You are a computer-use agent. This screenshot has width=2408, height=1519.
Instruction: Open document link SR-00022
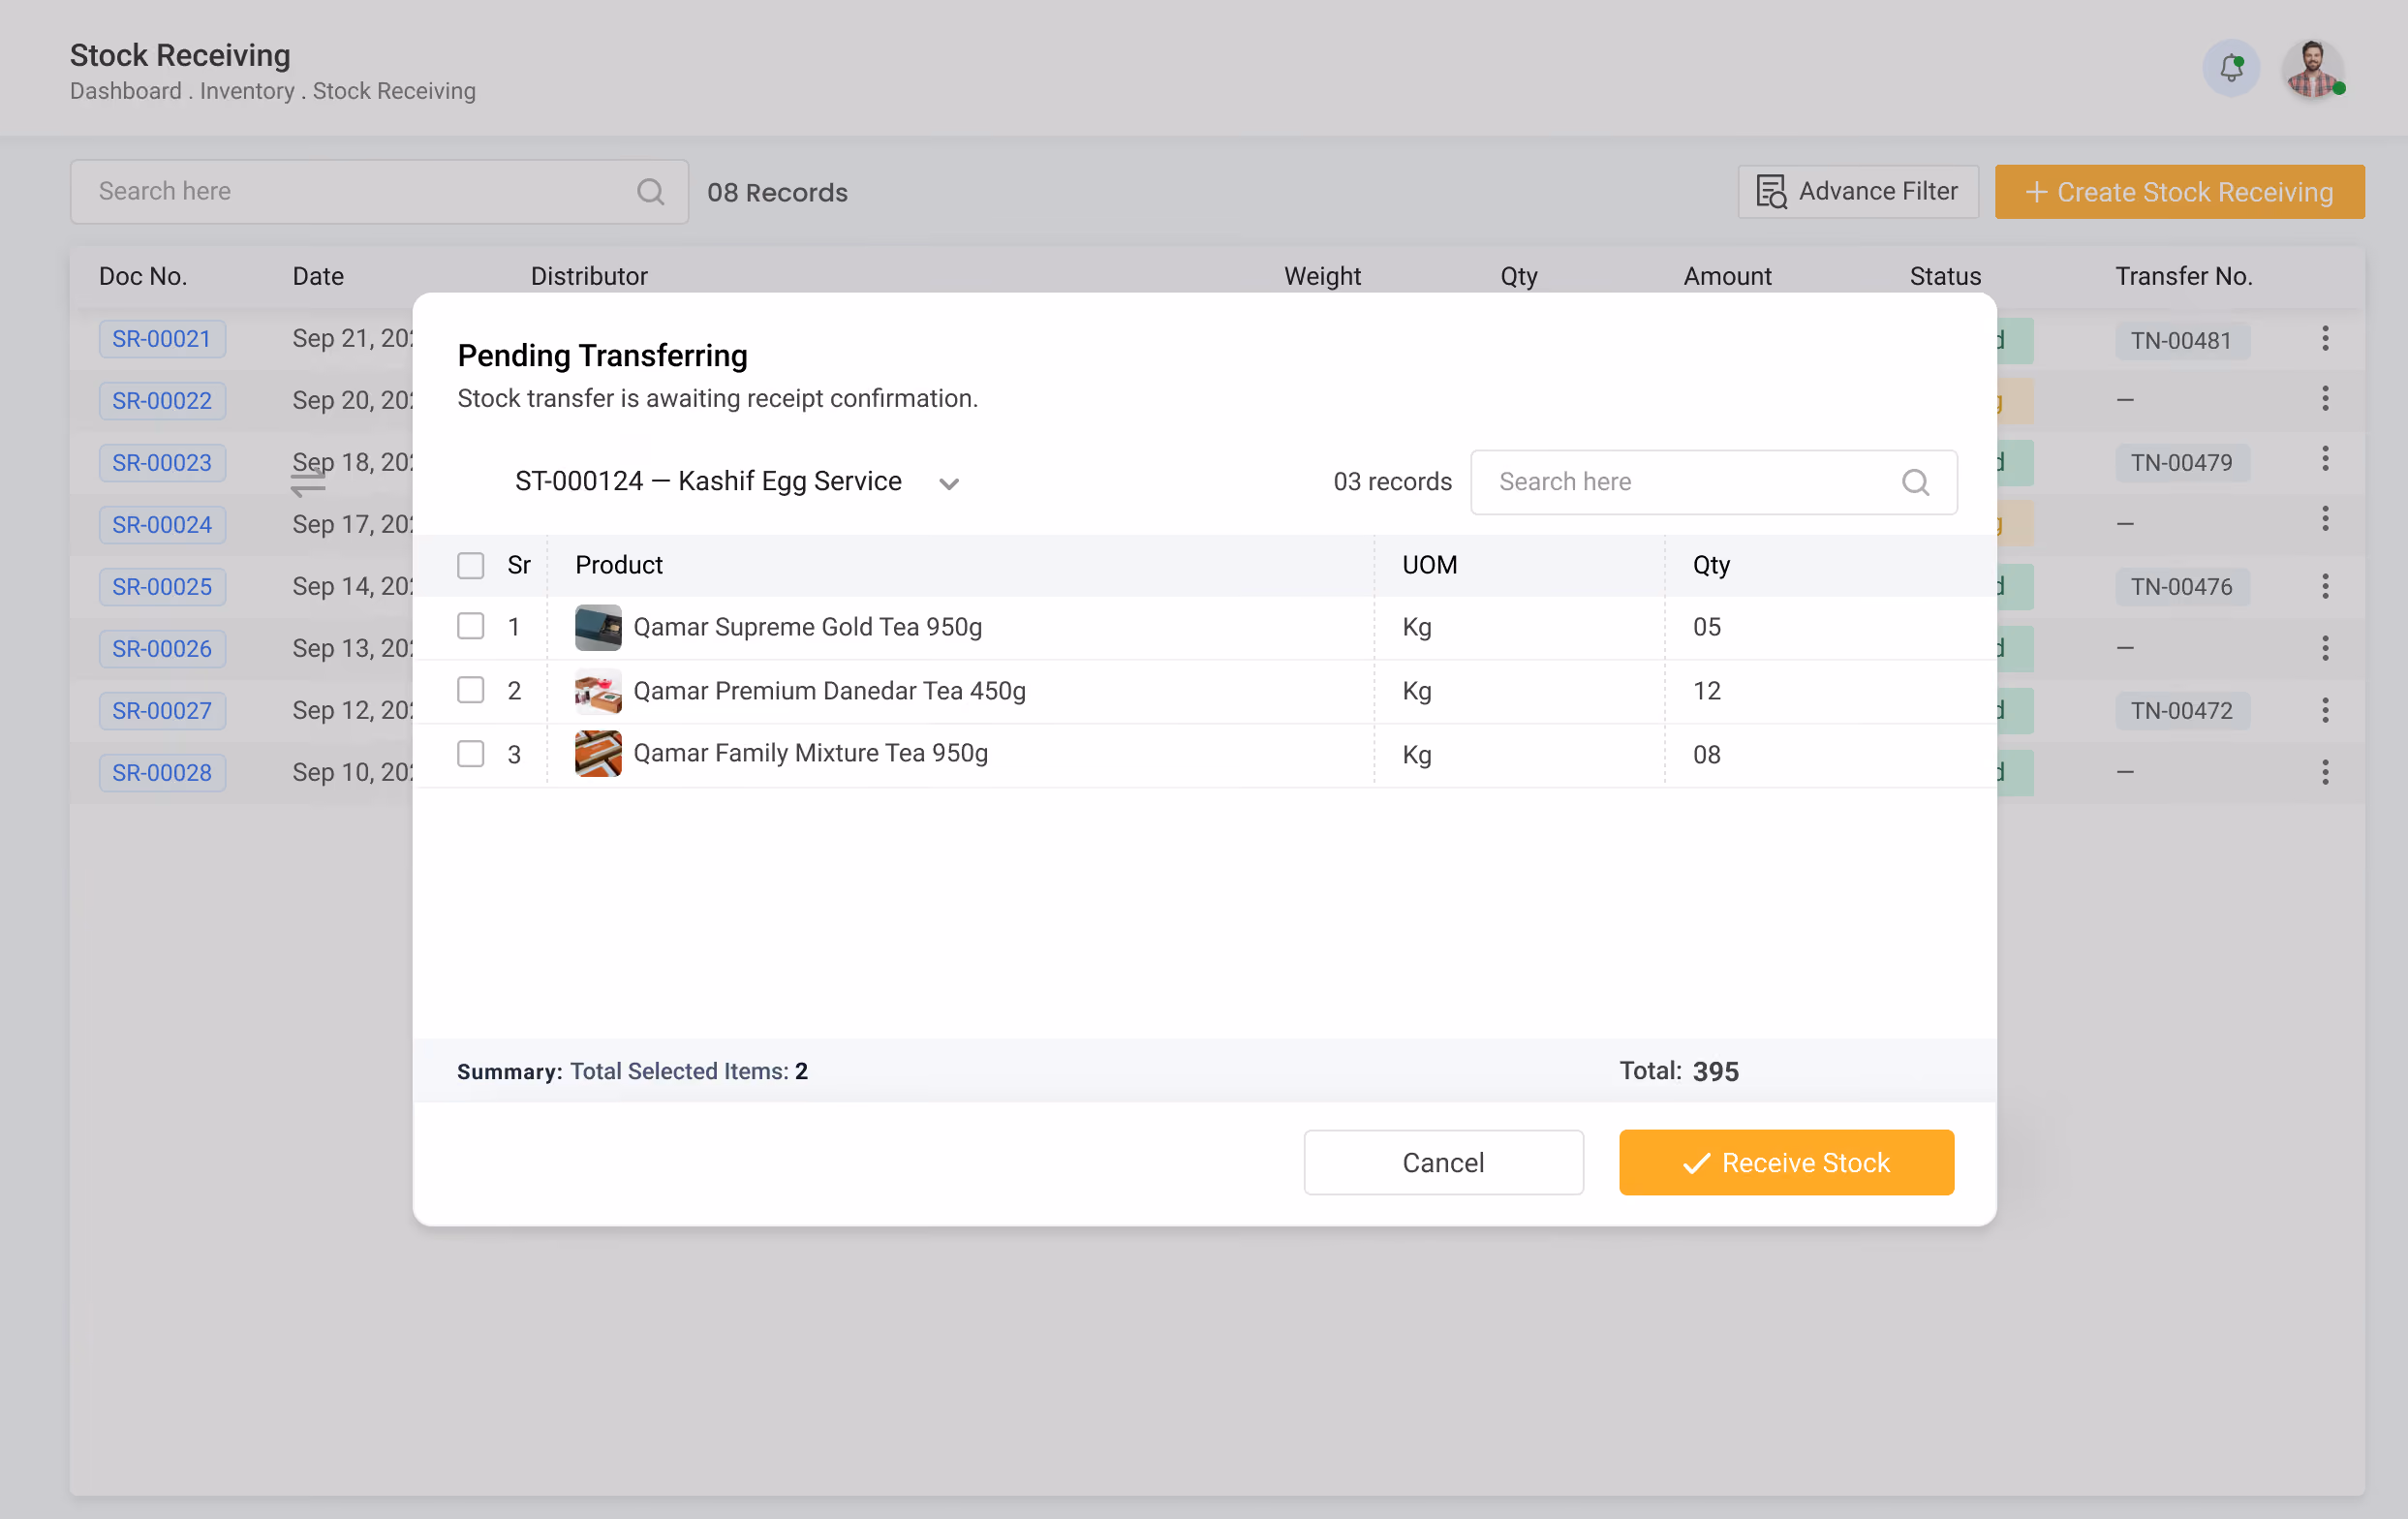pos(162,401)
